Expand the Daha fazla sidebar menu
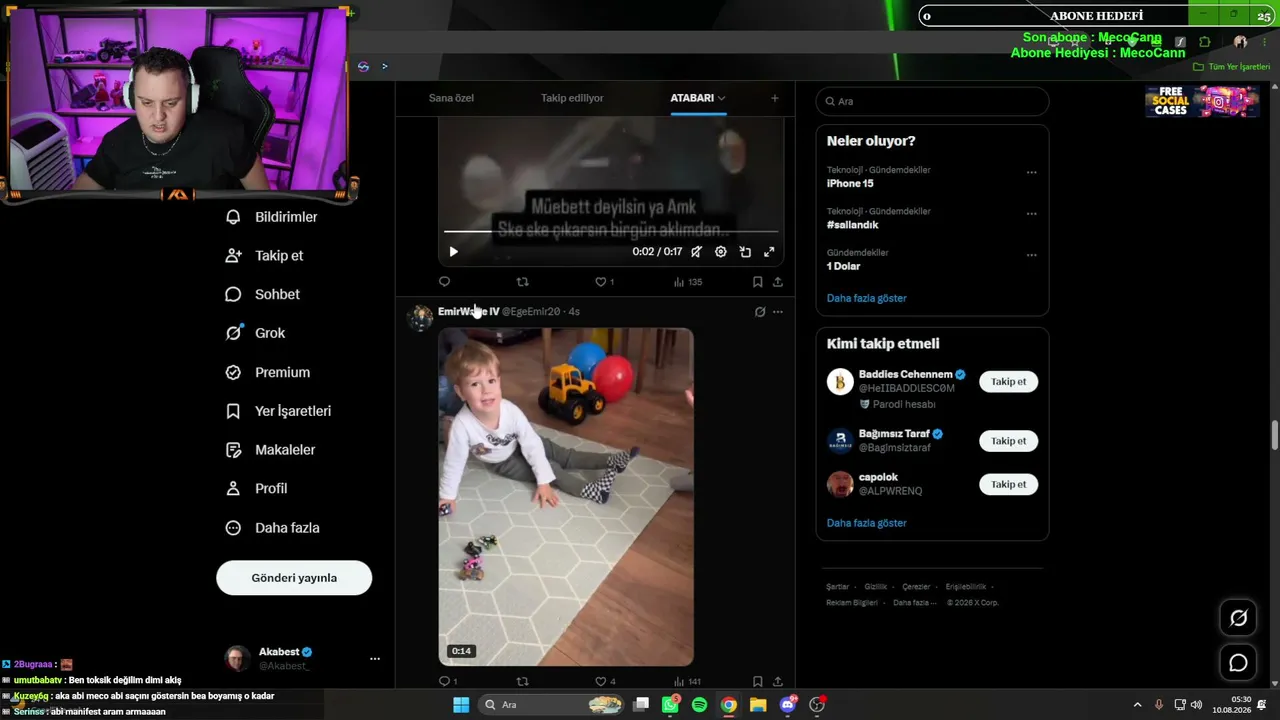Image resolution: width=1280 pixels, height=720 pixels. click(272, 528)
